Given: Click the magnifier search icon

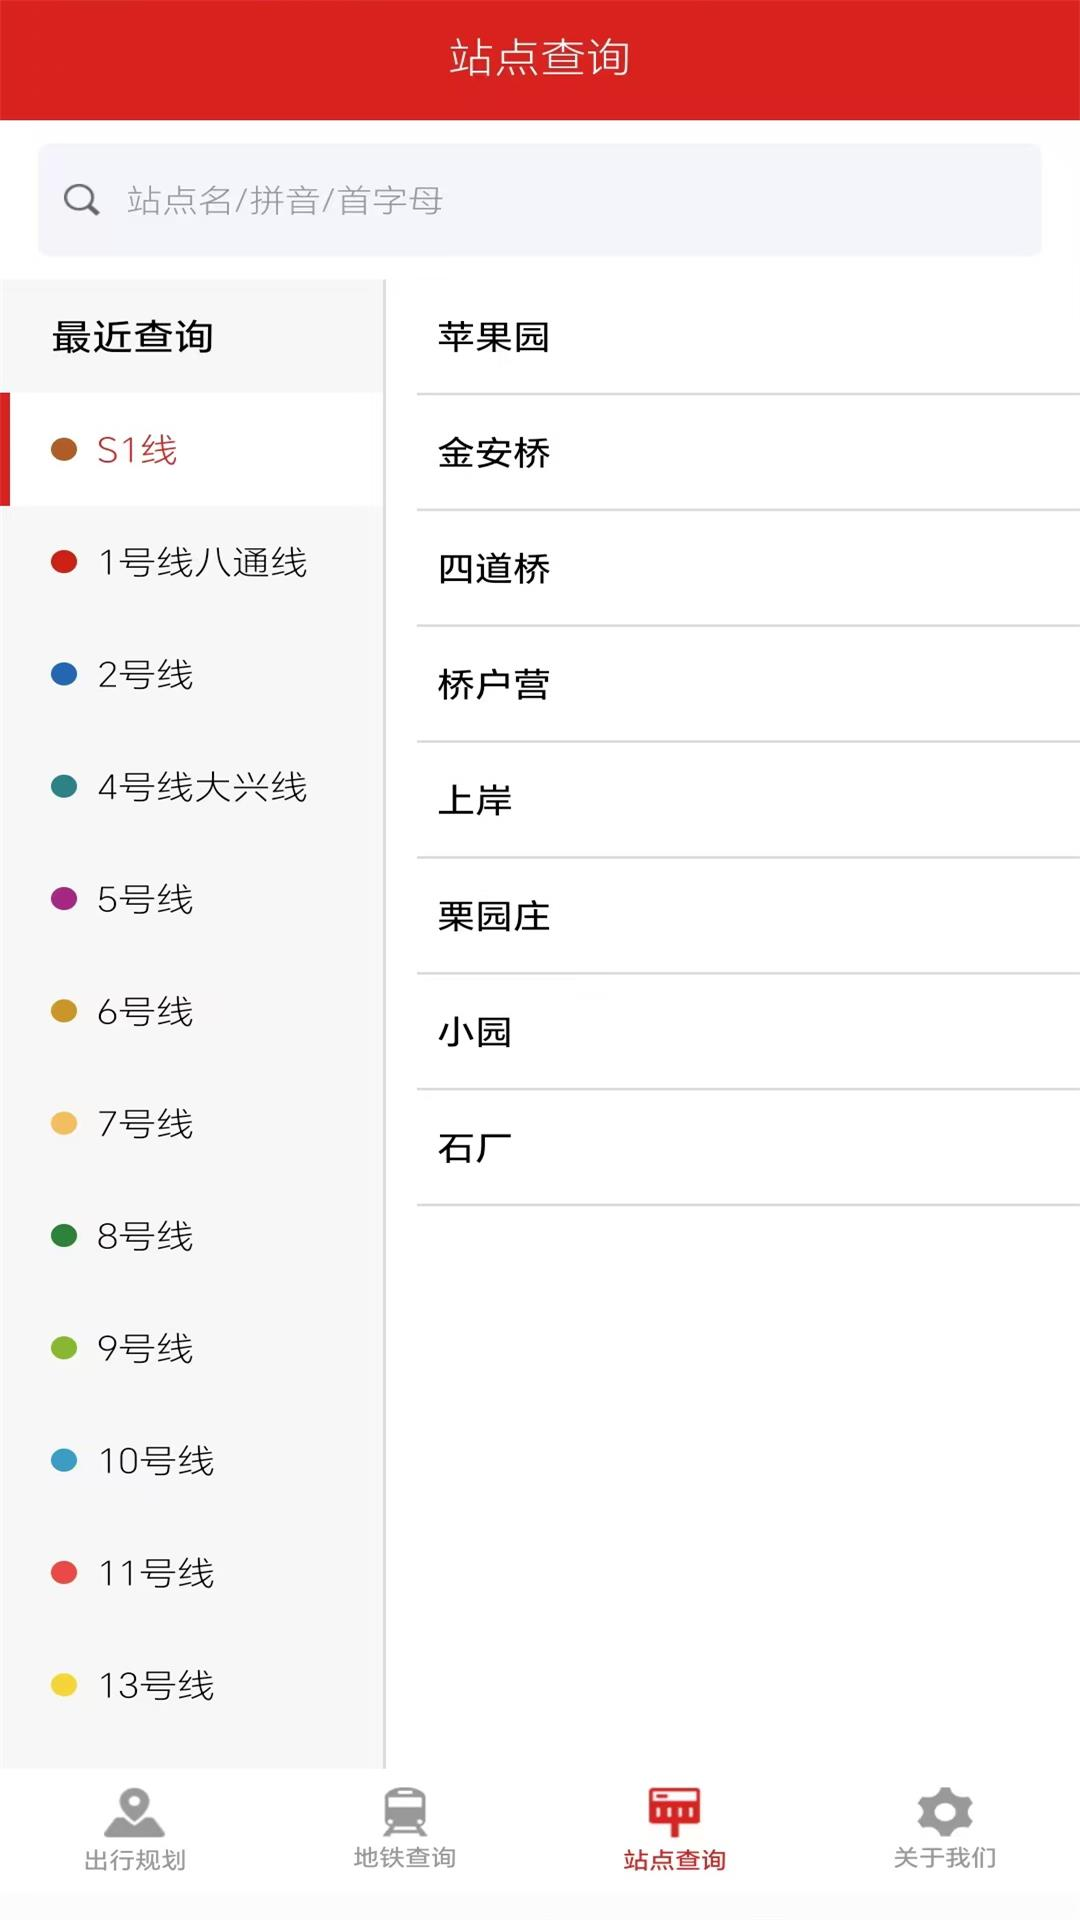Looking at the screenshot, I should (x=82, y=199).
